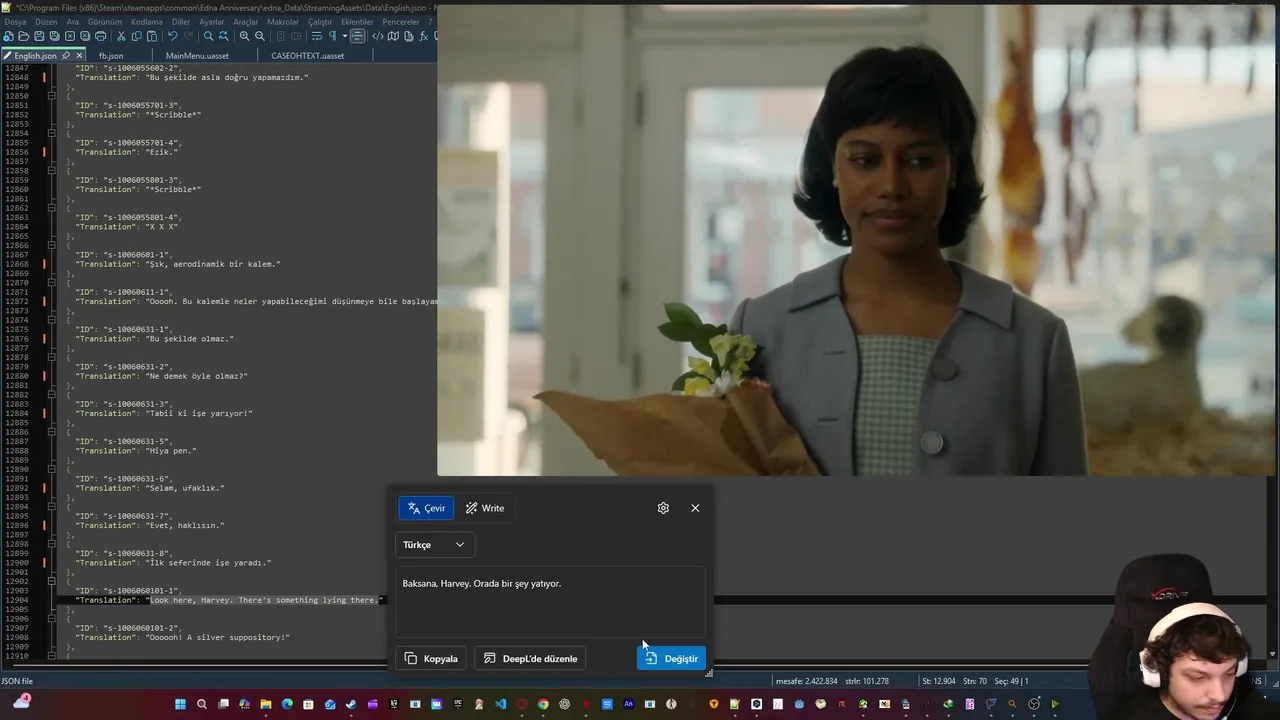Open the Ara menu
The height and width of the screenshot is (720, 1280).
(73, 22)
